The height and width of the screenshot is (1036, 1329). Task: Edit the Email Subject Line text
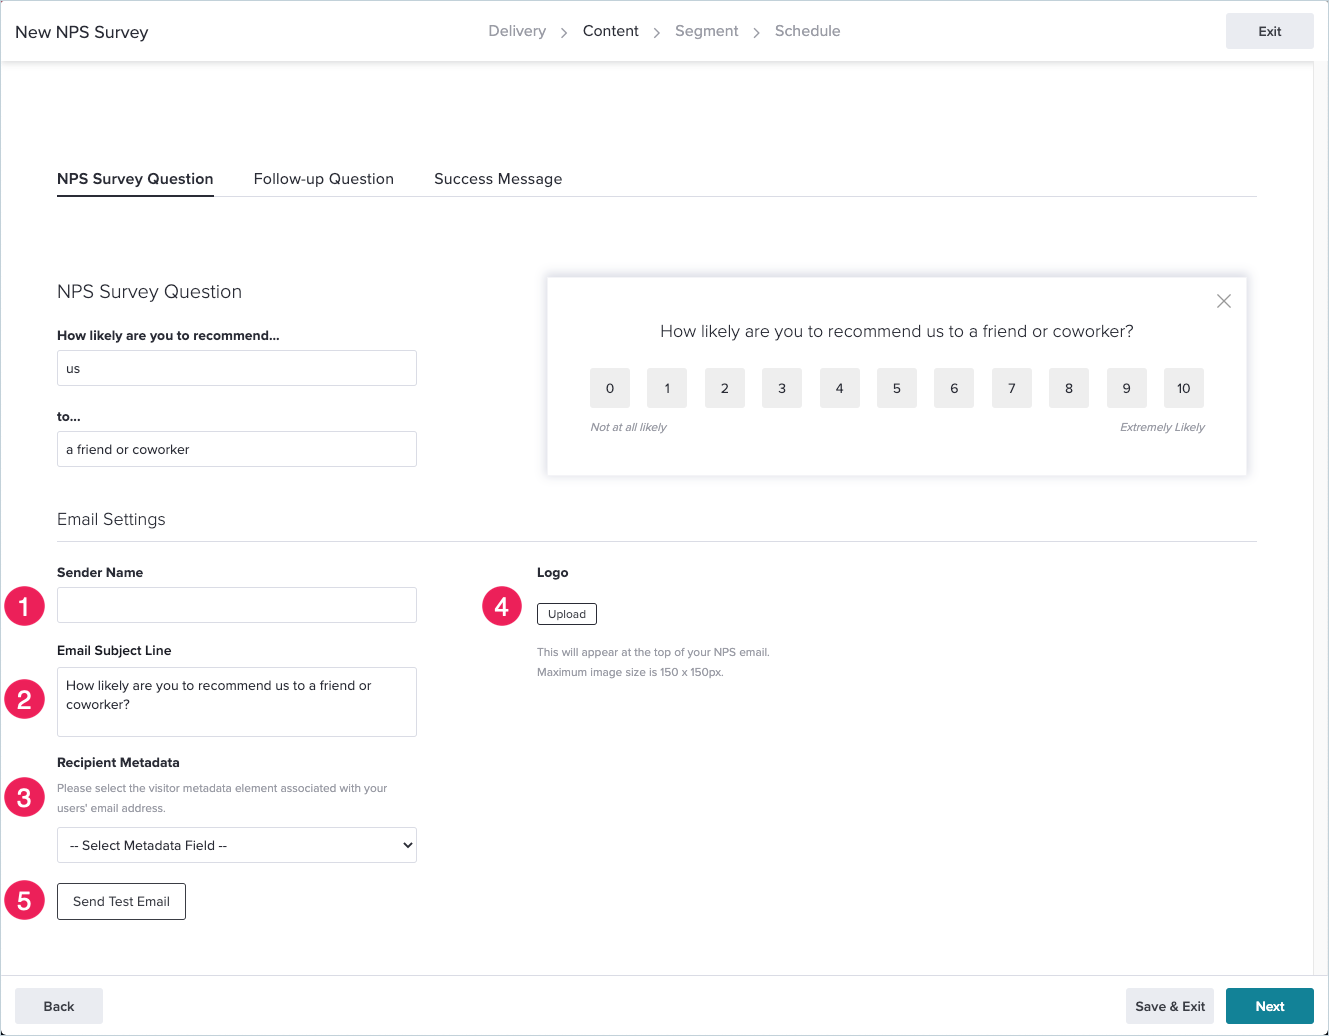click(x=236, y=701)
